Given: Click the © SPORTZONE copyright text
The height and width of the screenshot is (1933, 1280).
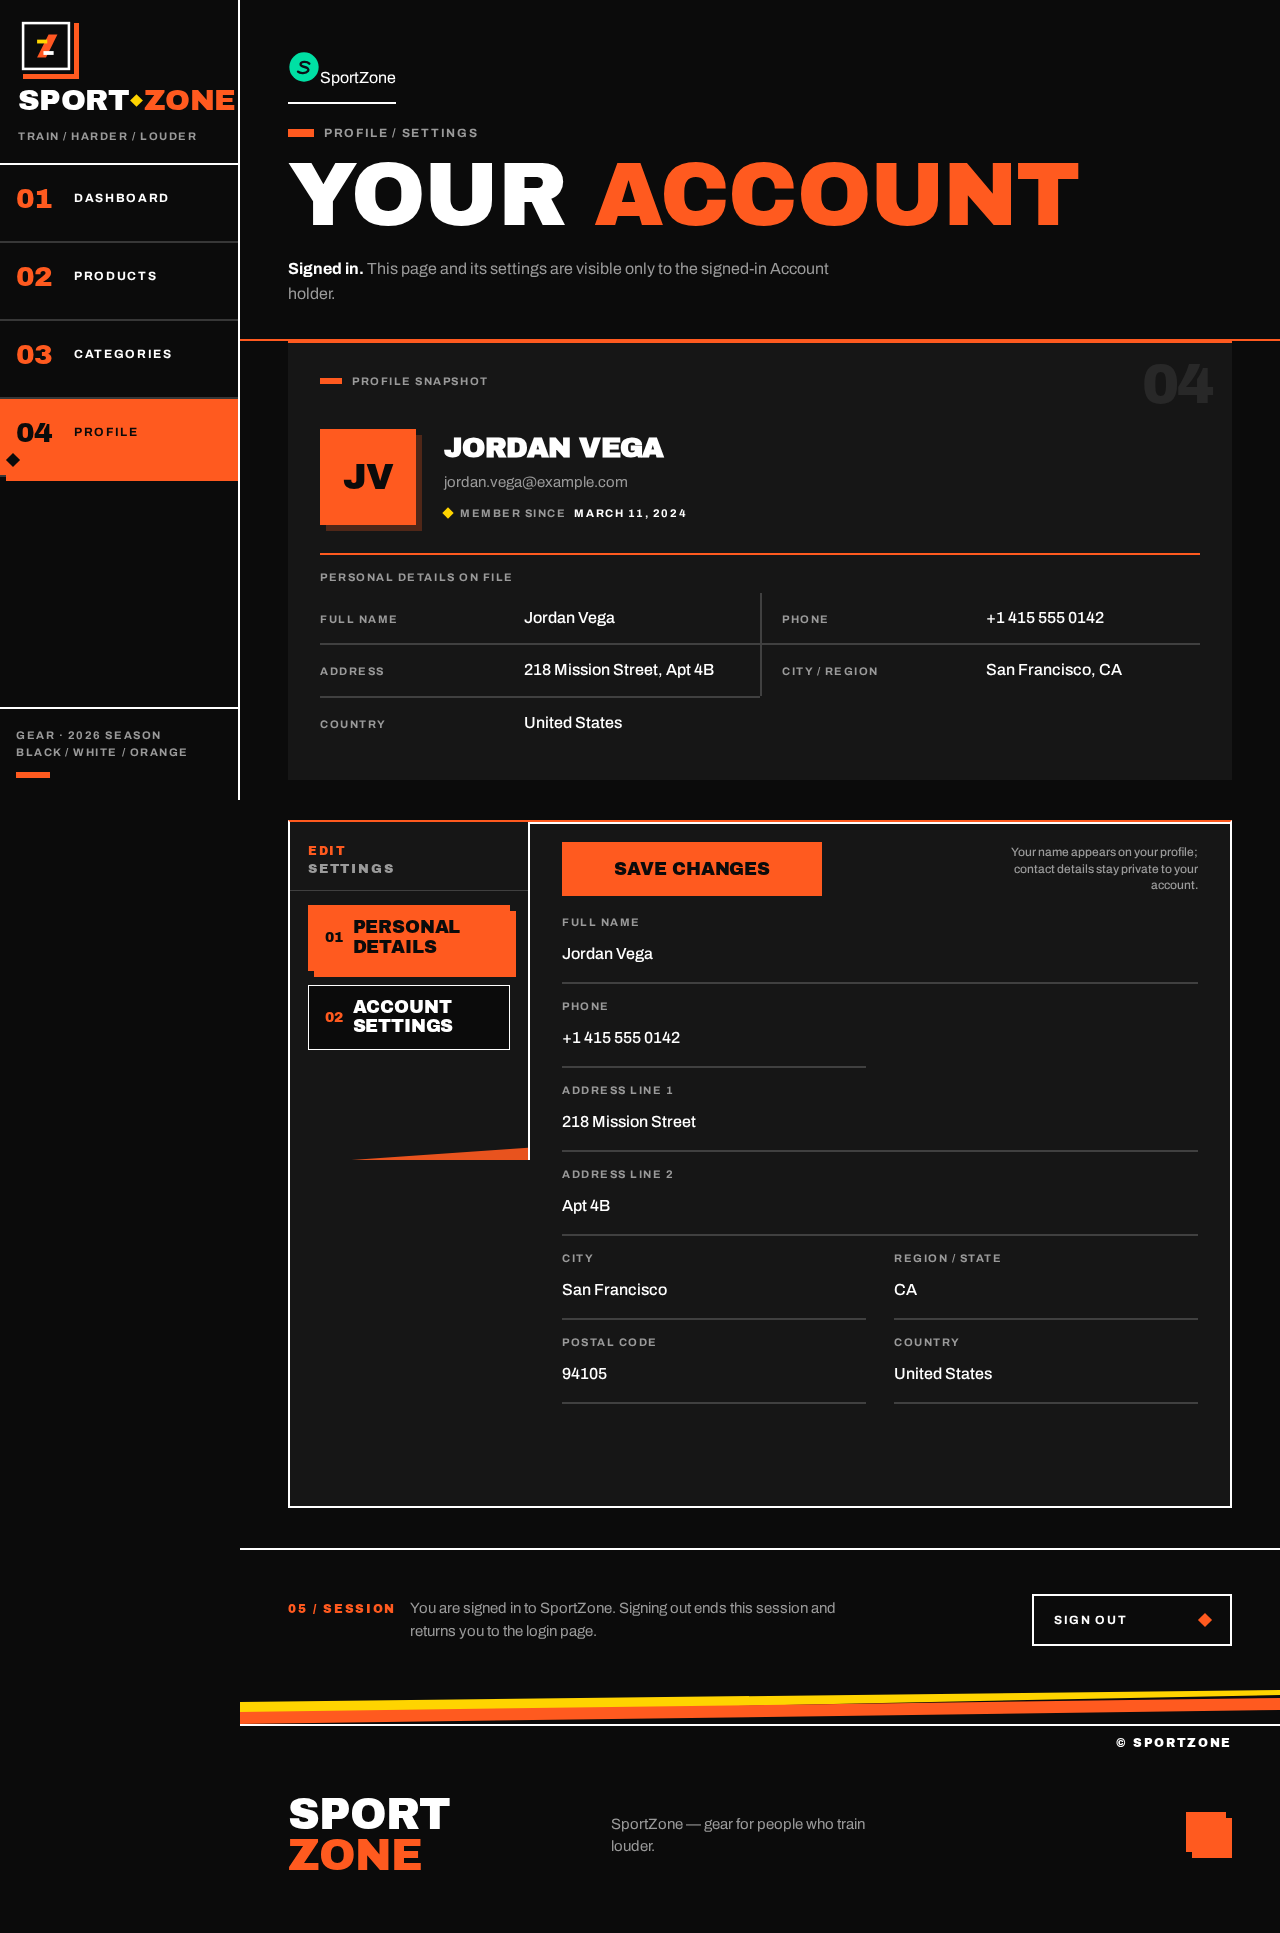Looking at the screenshot, I should click(x=1173, y=1742).
